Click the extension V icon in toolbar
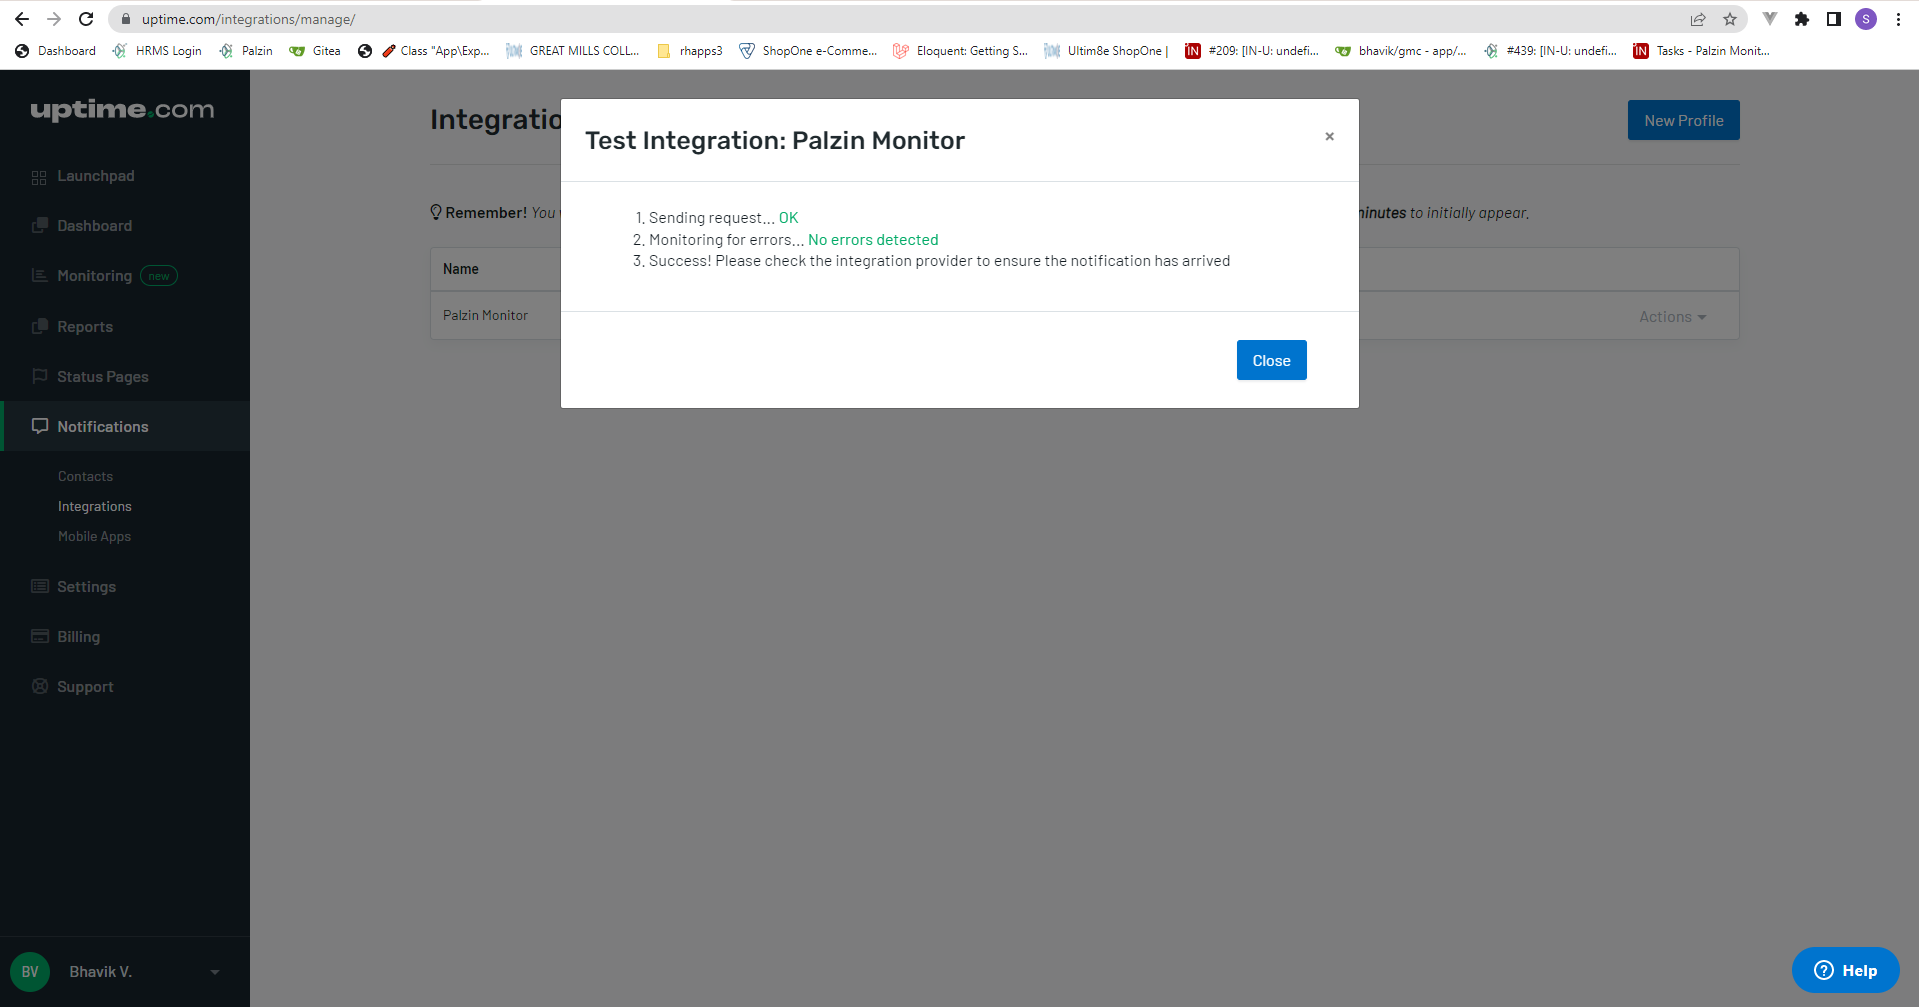This screenshot has width=1919, height=1007. (x=1770, y=19)
